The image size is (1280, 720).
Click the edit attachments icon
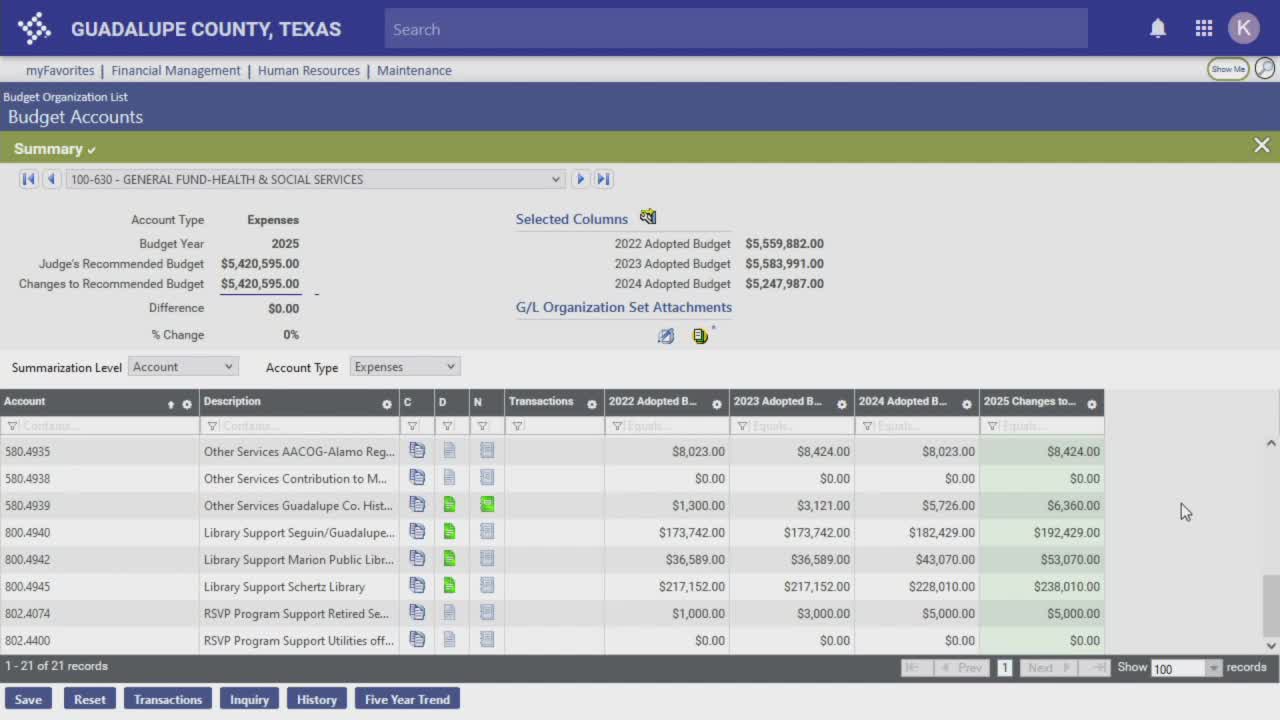click(666, 336)
